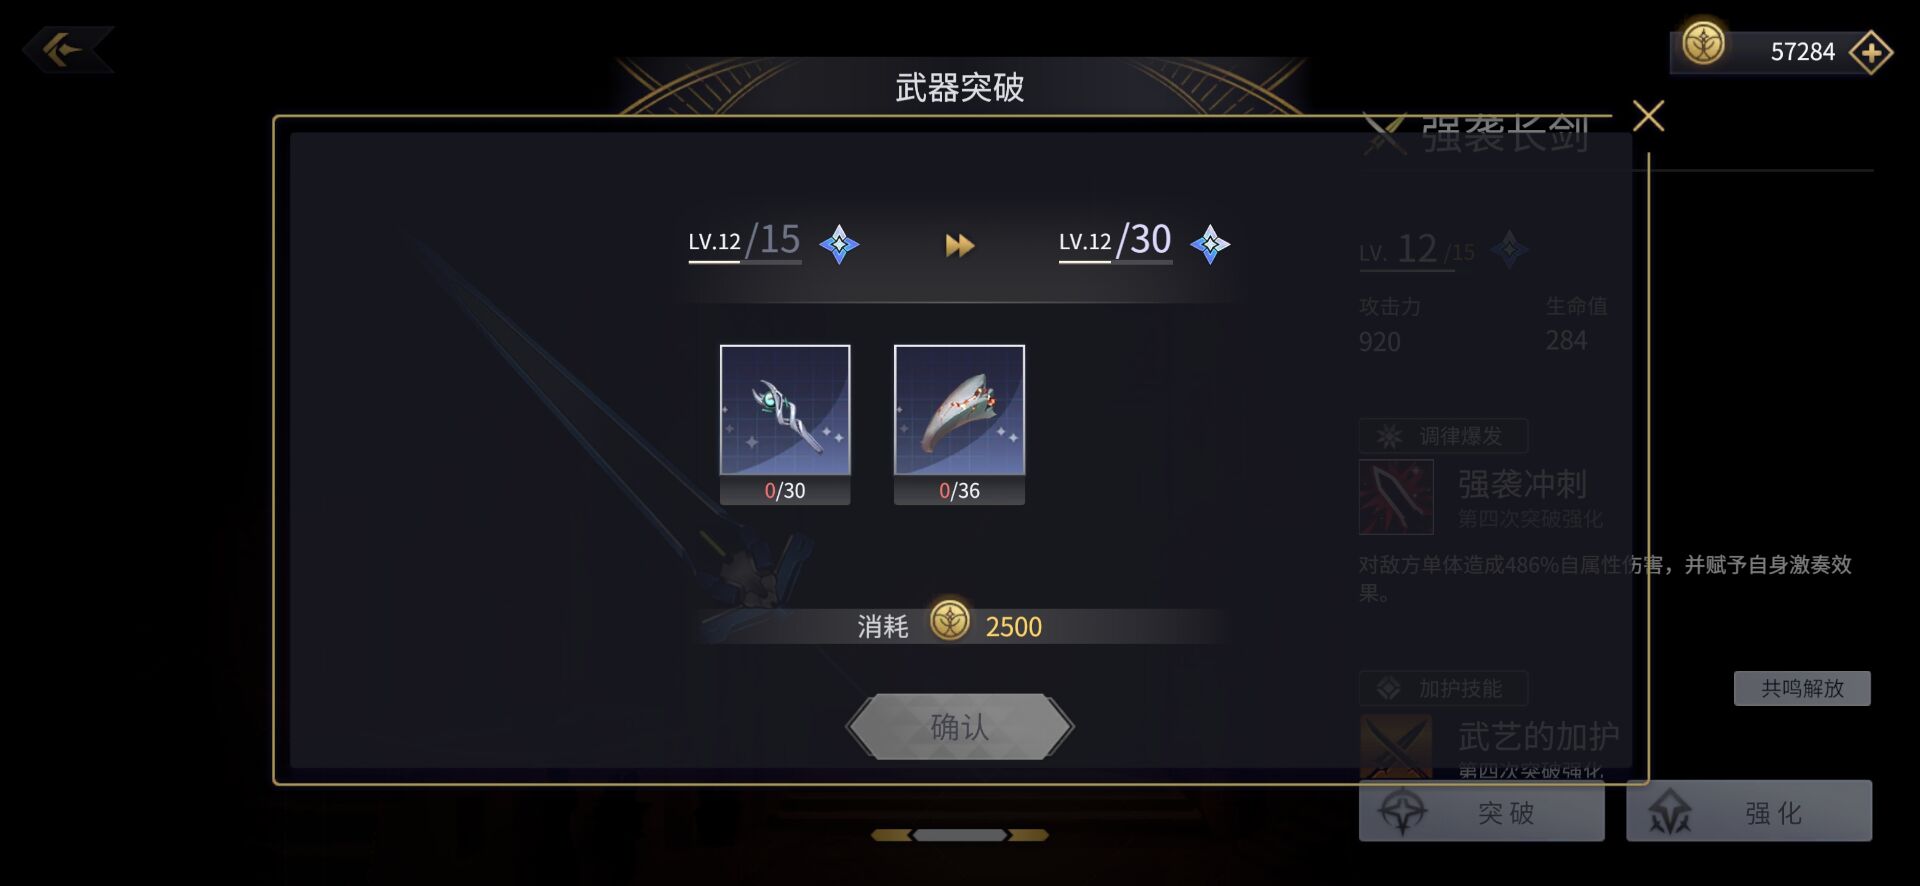Screen dimensions: 1920x886
Task: Add coins with the plus icon
Action: click(1870, 52)
